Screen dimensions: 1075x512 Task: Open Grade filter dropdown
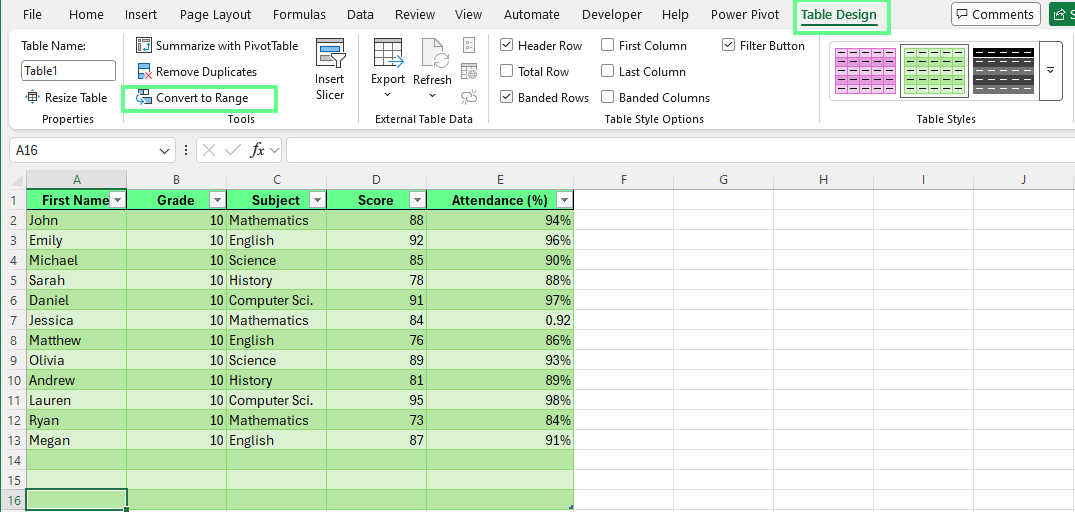click(217, 200)
